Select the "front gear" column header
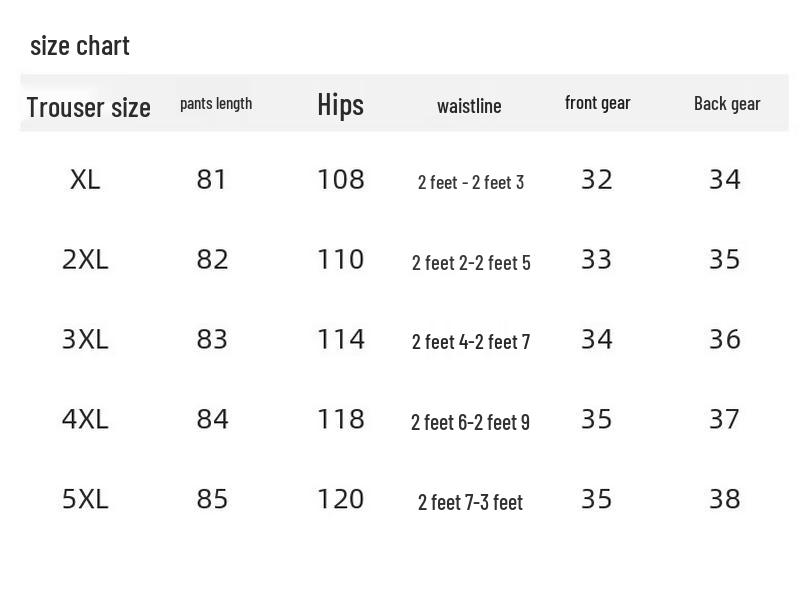Screen dimensions: 809x607 [597, 102]
